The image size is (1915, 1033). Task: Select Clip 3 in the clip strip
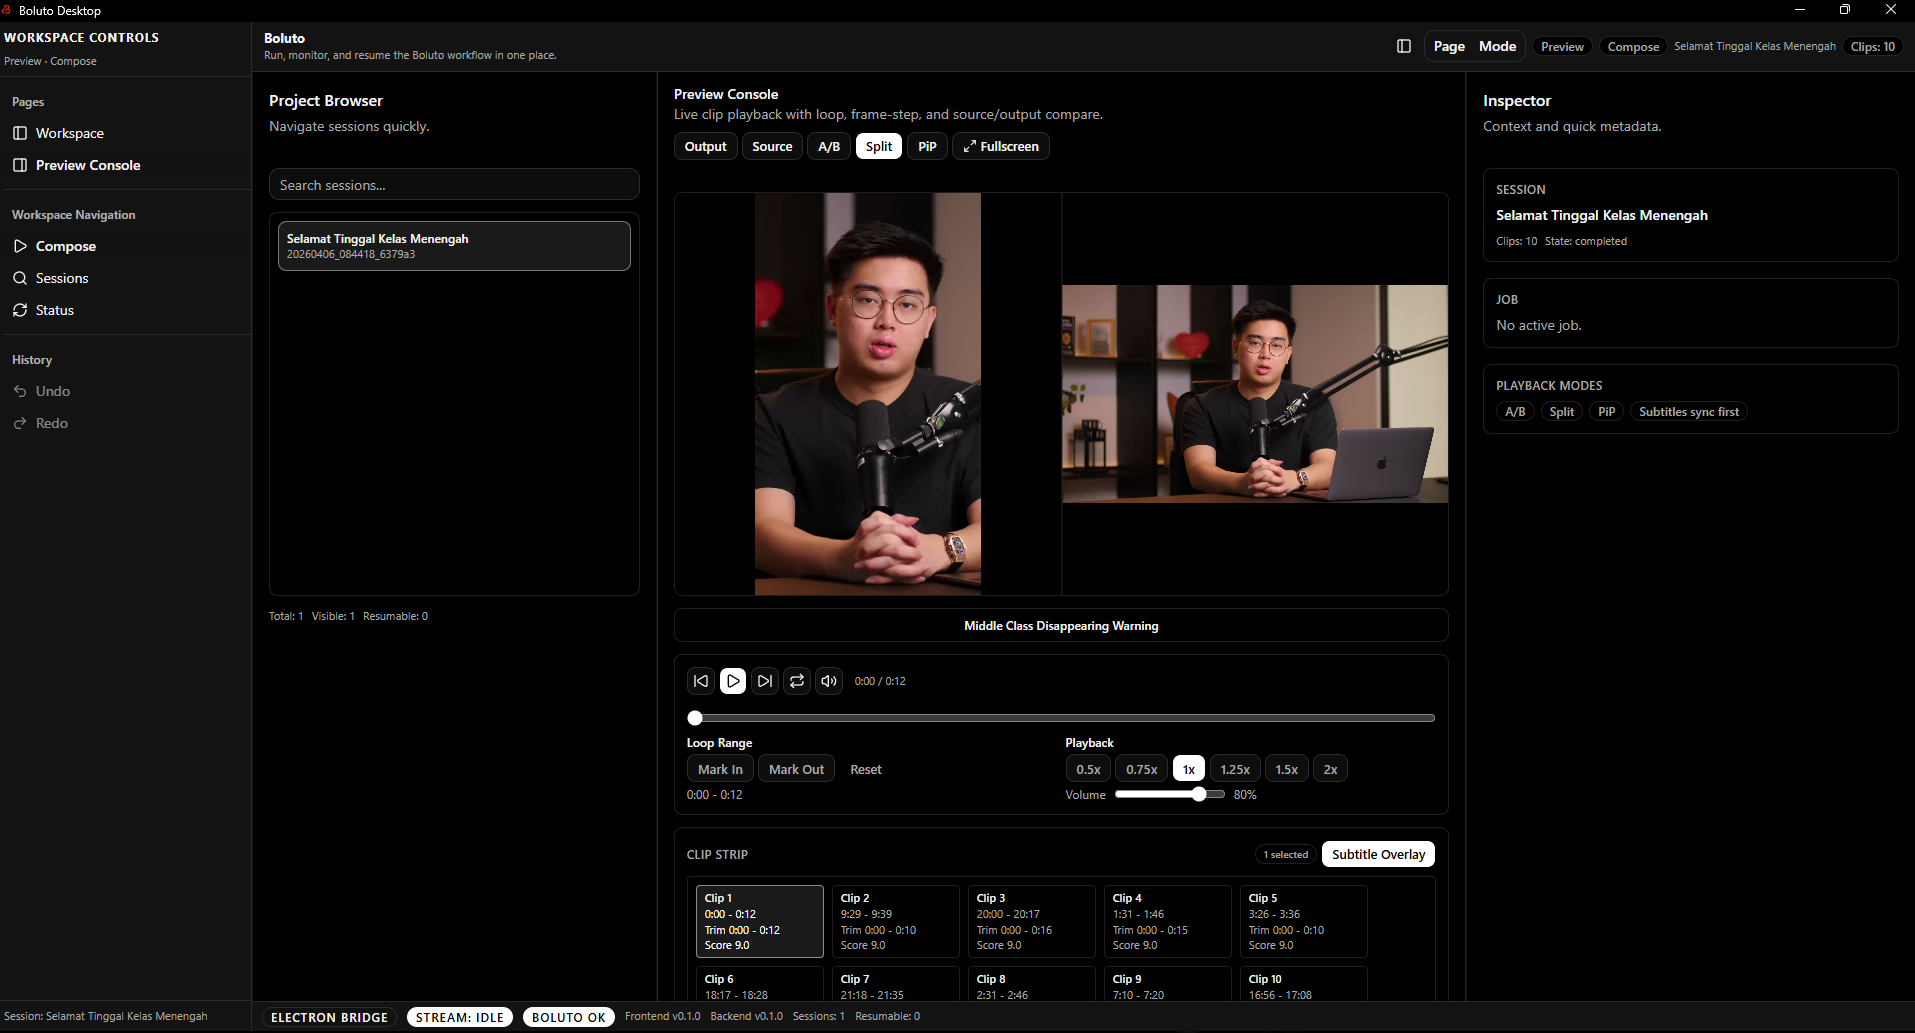point(1031,921)
